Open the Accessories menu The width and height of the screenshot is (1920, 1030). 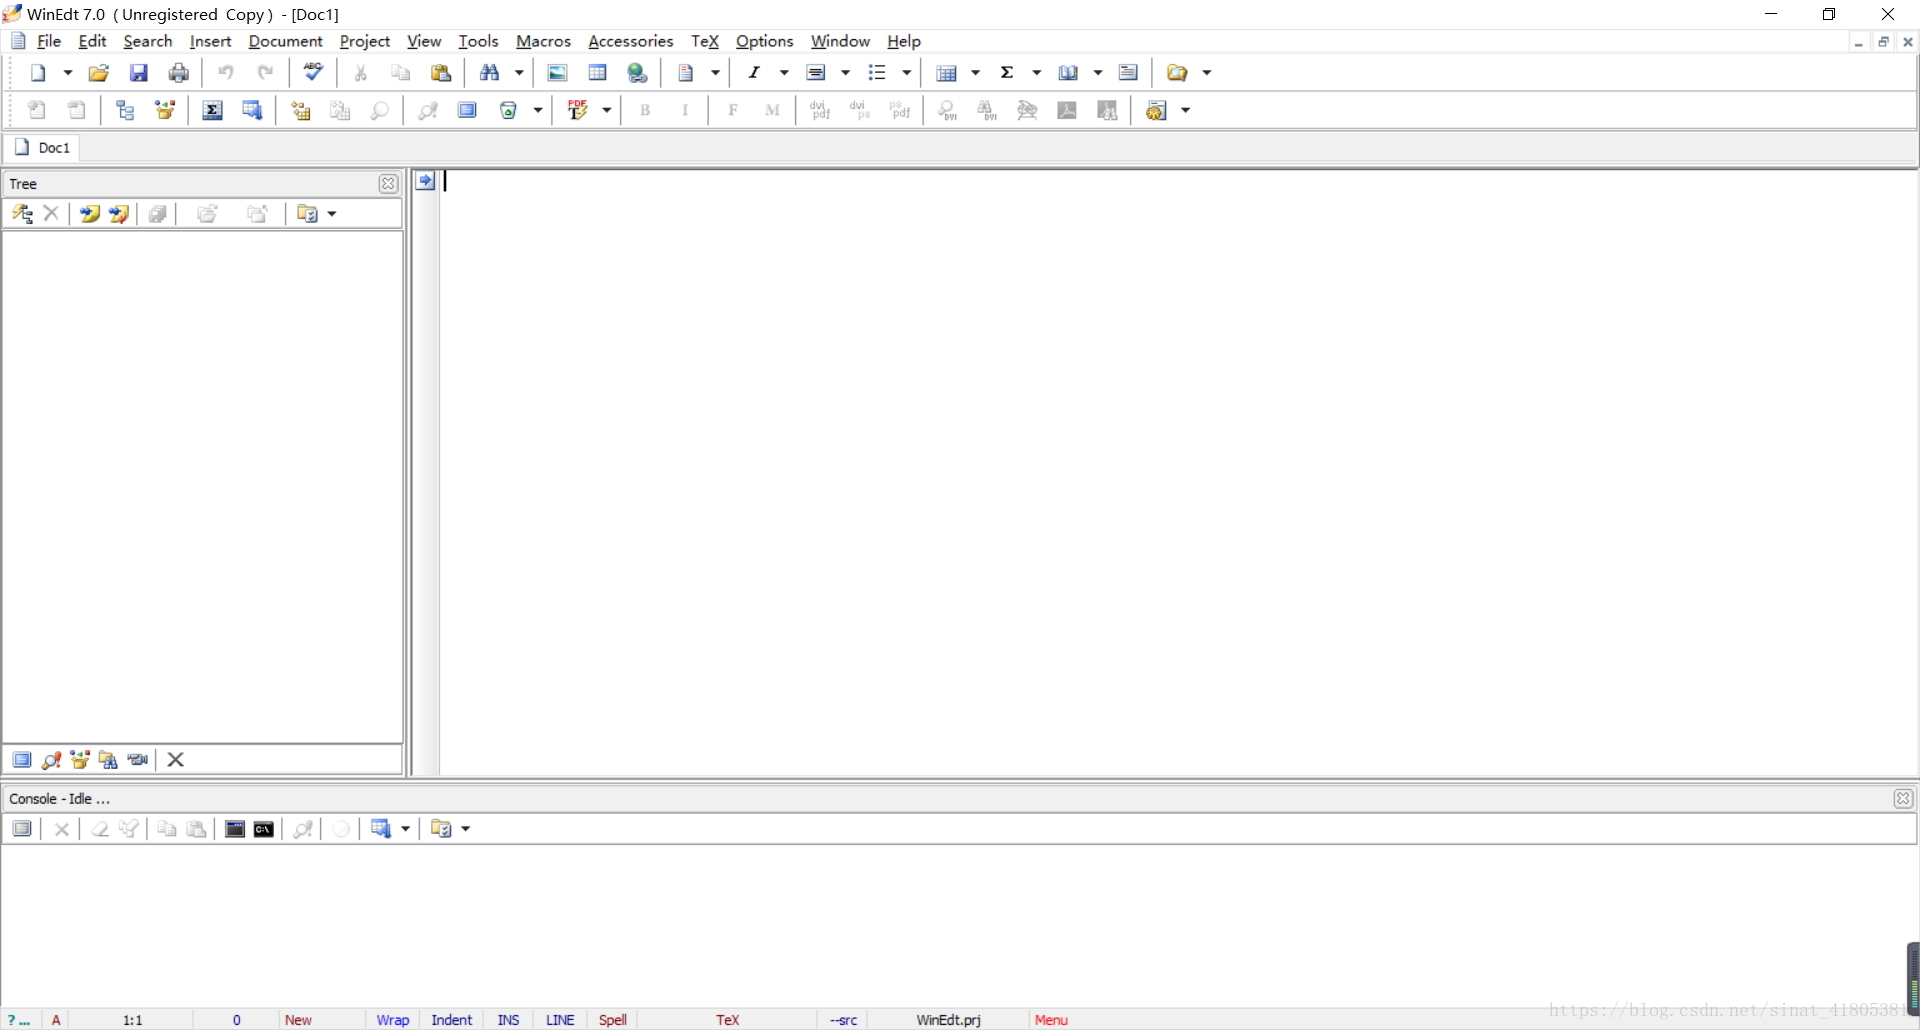(x=631, y=41)
